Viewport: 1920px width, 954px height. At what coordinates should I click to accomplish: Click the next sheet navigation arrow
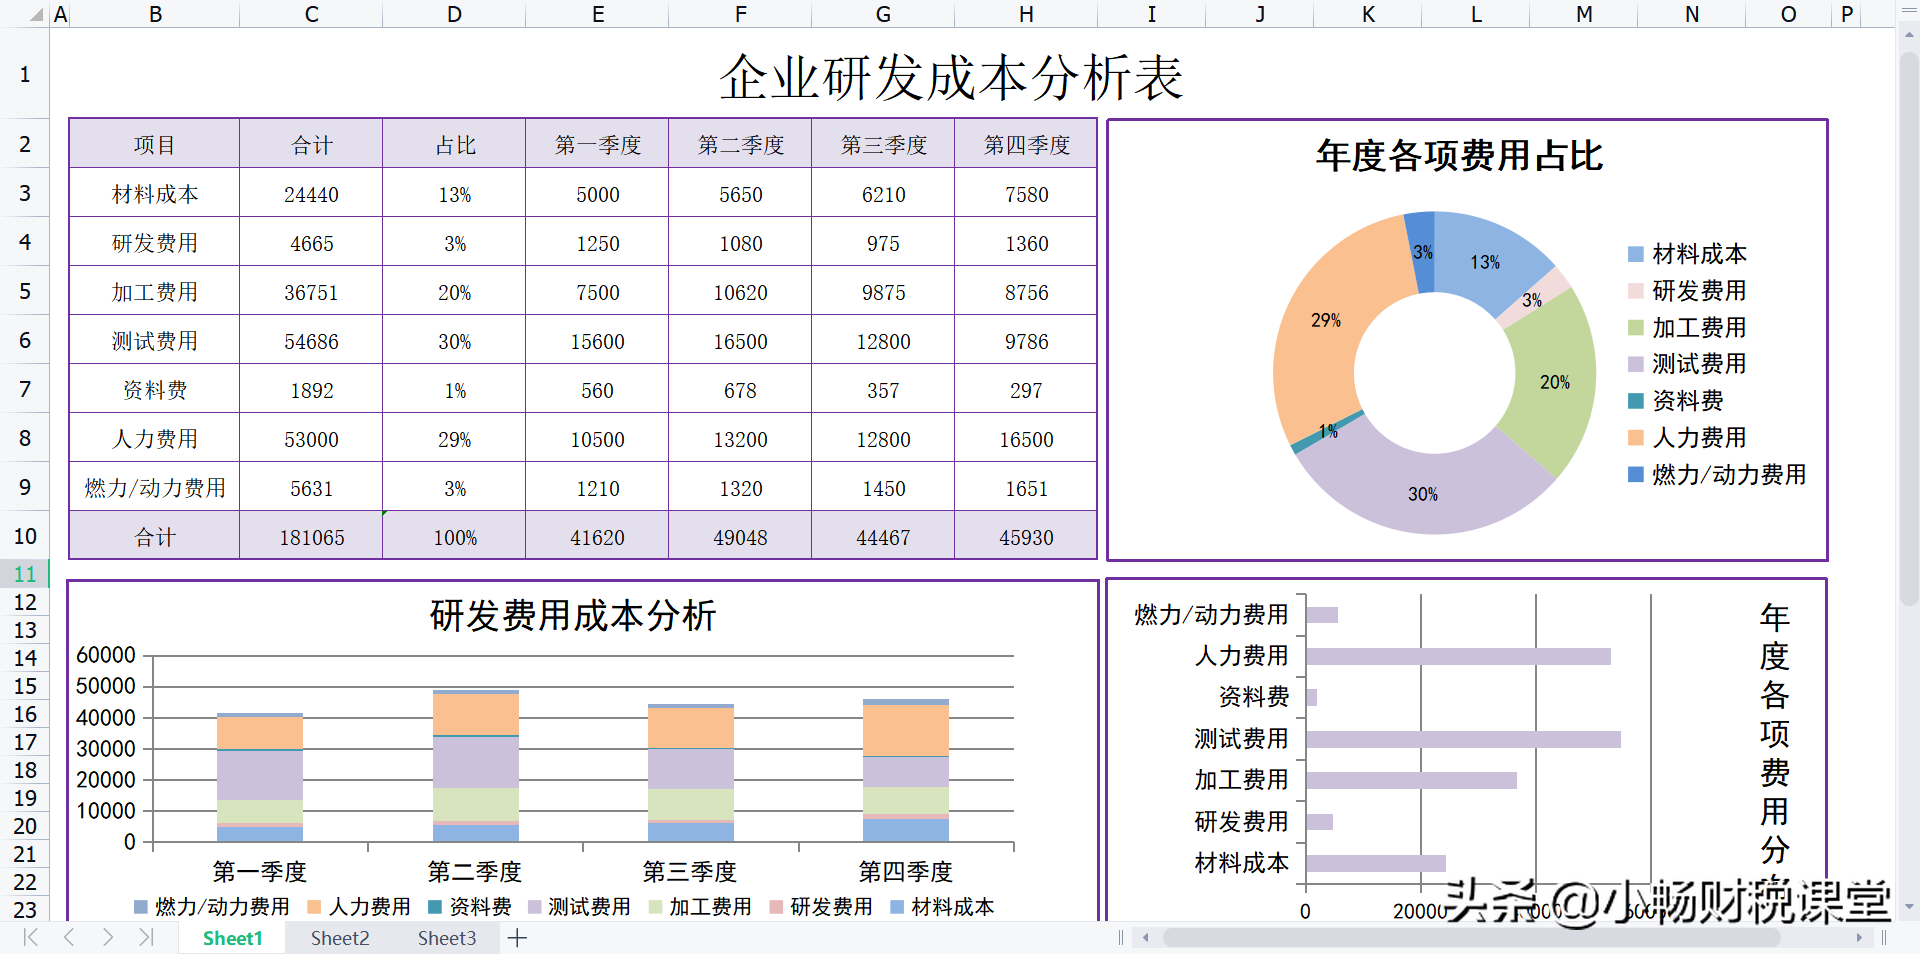[x=107, y=938]
